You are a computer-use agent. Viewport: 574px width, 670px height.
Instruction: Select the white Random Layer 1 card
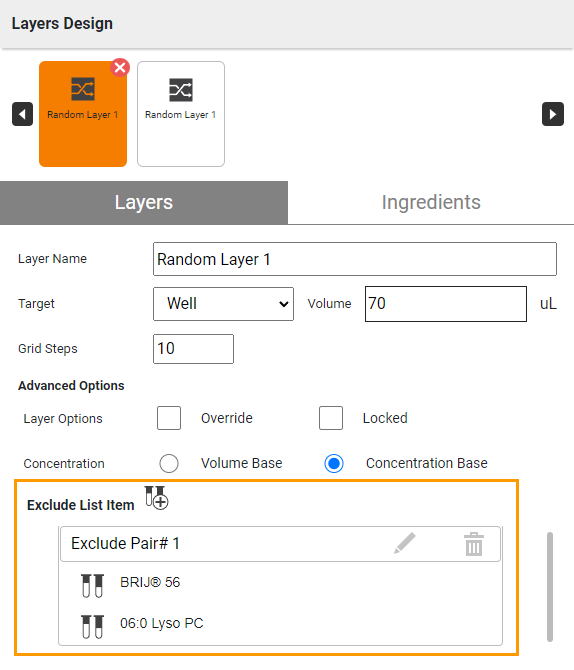181,114
